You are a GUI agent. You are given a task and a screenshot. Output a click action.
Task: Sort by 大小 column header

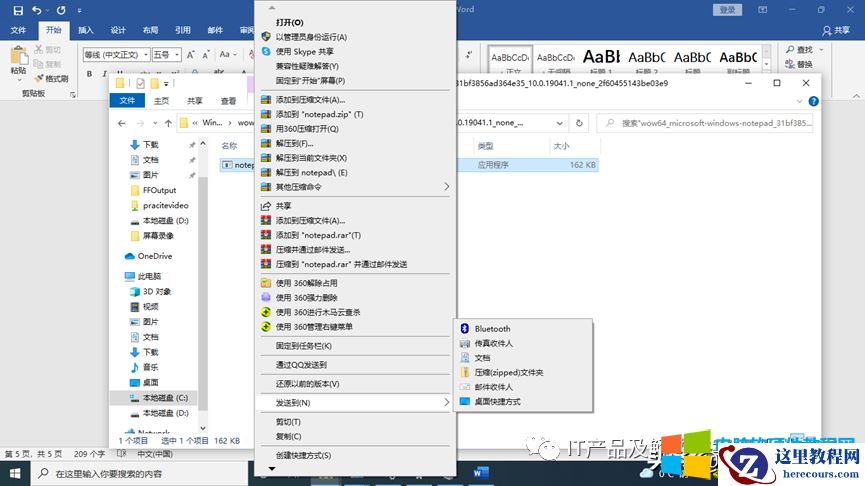click(x=561, y=146)
